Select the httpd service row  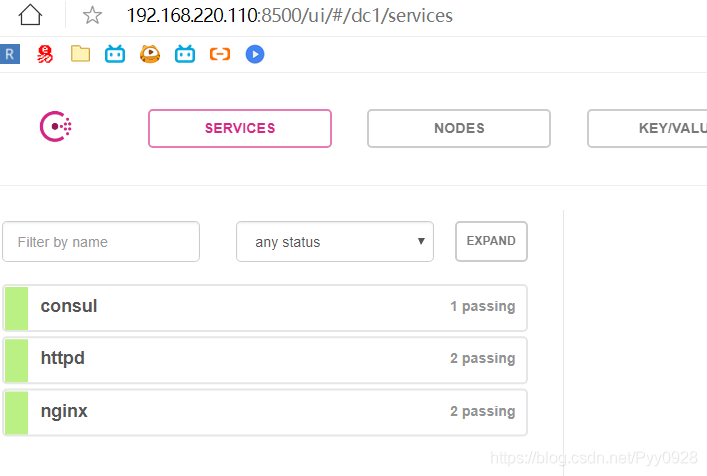point(265,360)
